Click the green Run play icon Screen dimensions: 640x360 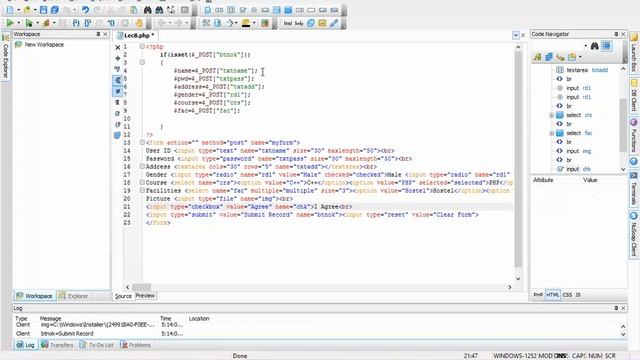(x=10, y=23)
